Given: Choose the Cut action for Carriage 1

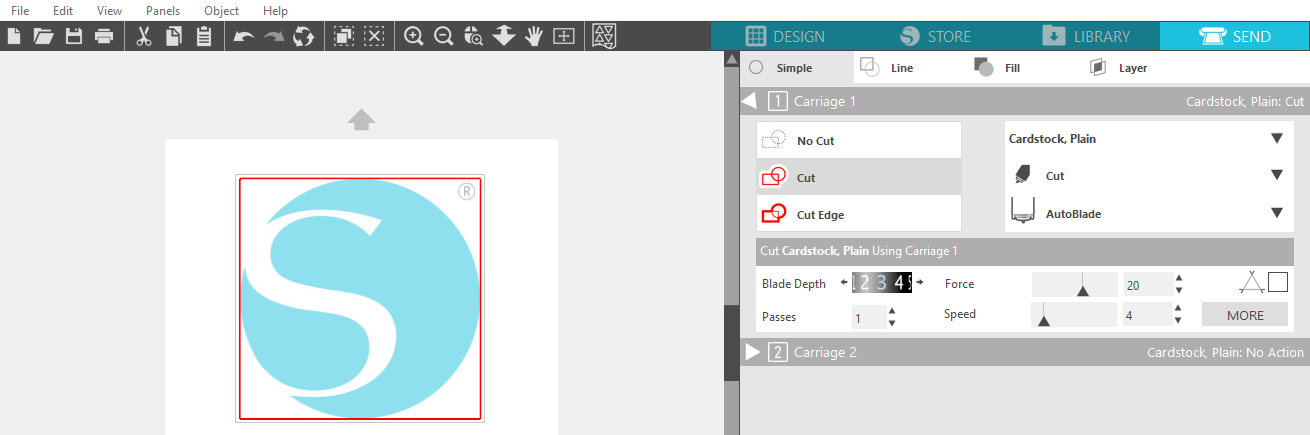Looking at the screenshot, I should tap(859, 177).
